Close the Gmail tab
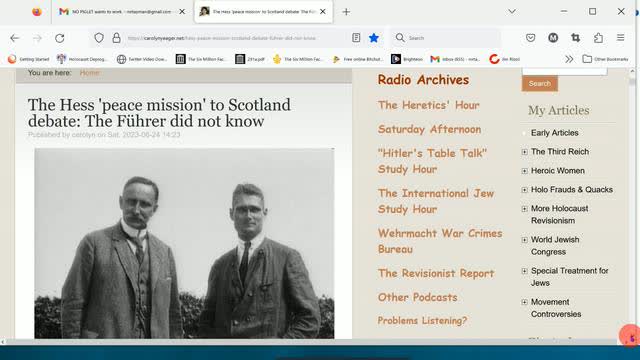 (182, 12)
